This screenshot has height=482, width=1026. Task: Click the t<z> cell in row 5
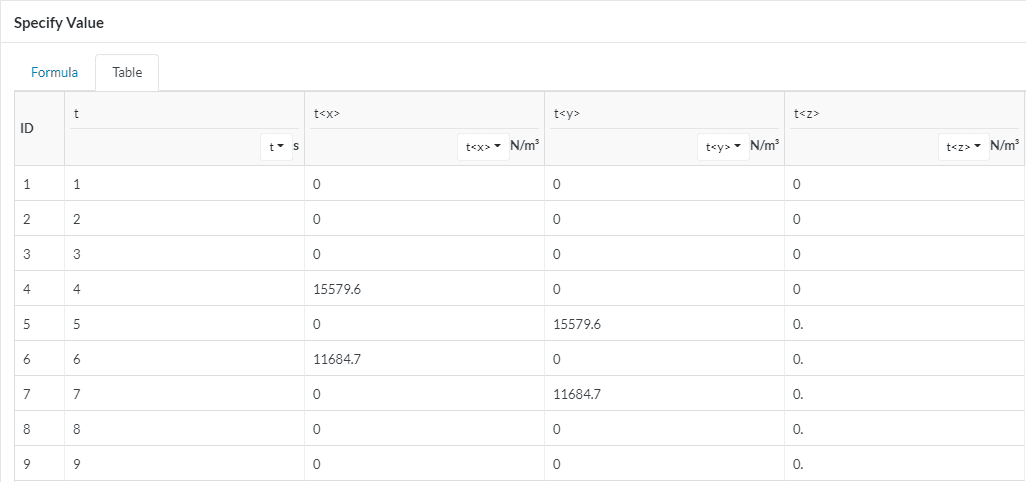click(904, 324)
